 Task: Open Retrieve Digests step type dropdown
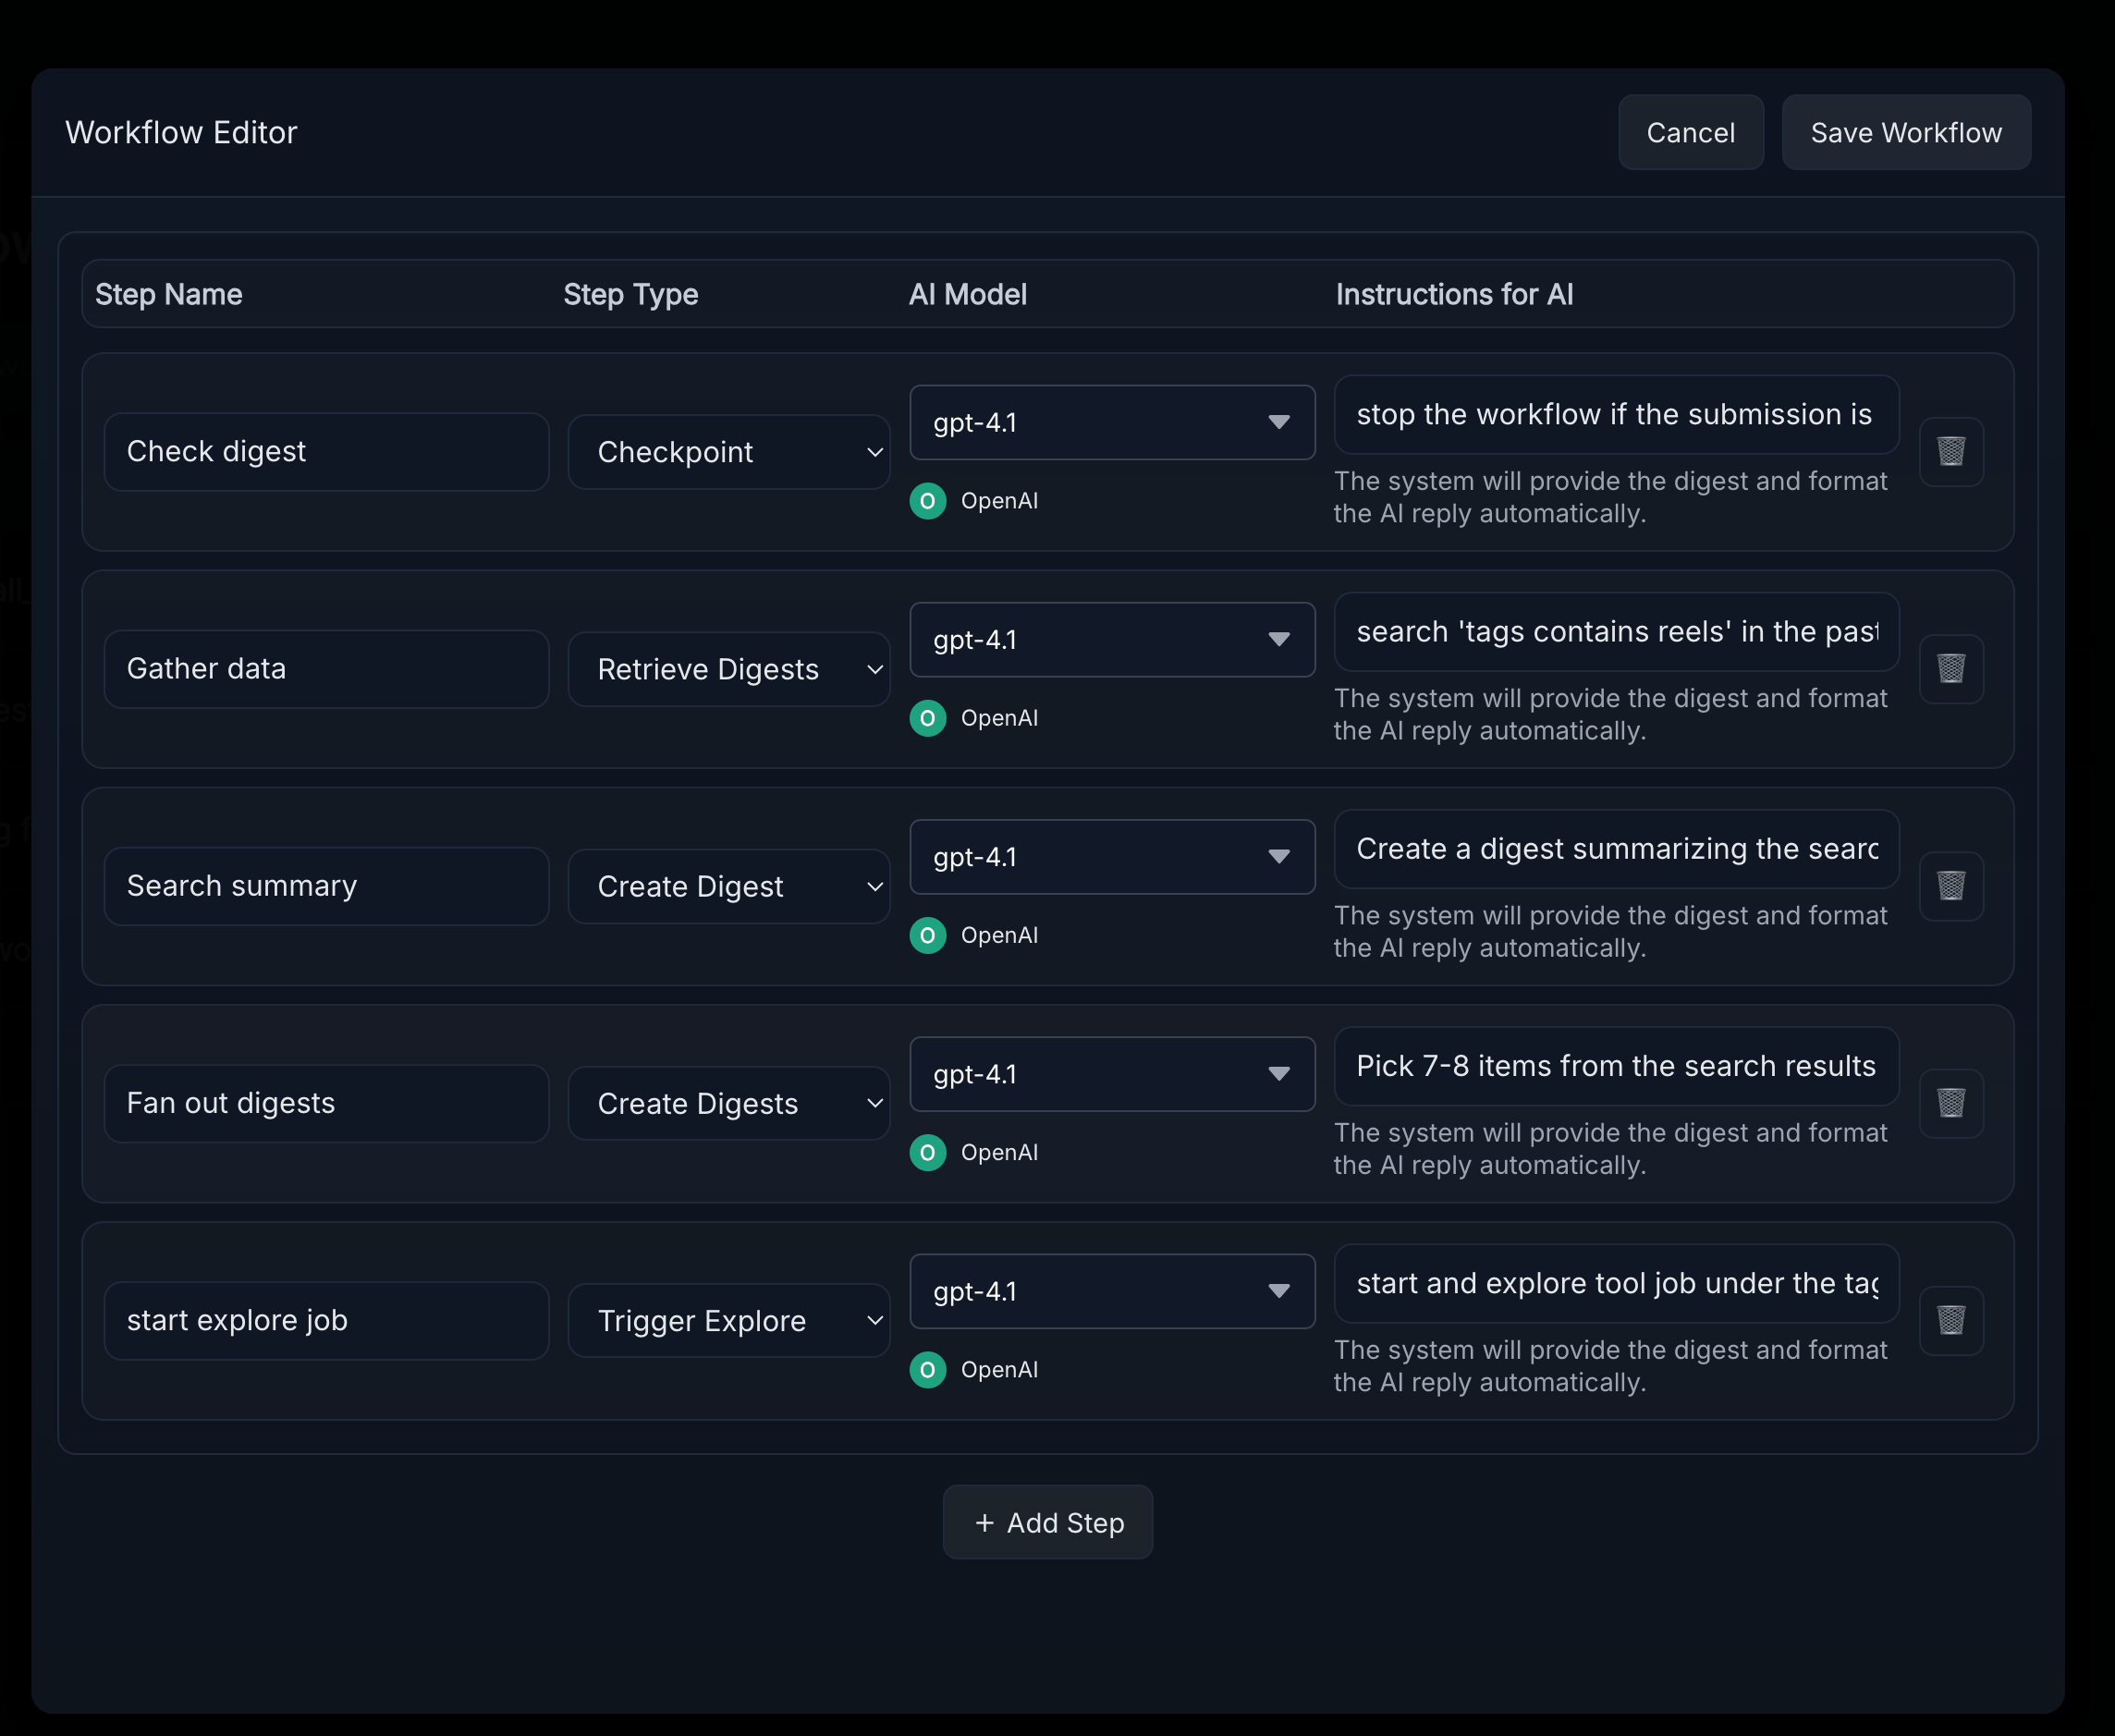click(x=729, y=669)
